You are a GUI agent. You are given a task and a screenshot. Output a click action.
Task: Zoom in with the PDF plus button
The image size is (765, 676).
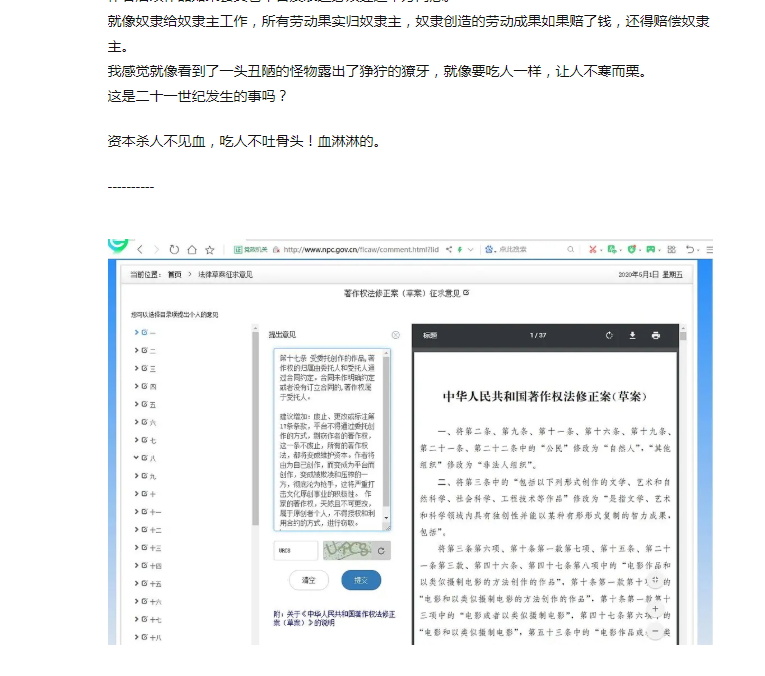tap(655, 608)
